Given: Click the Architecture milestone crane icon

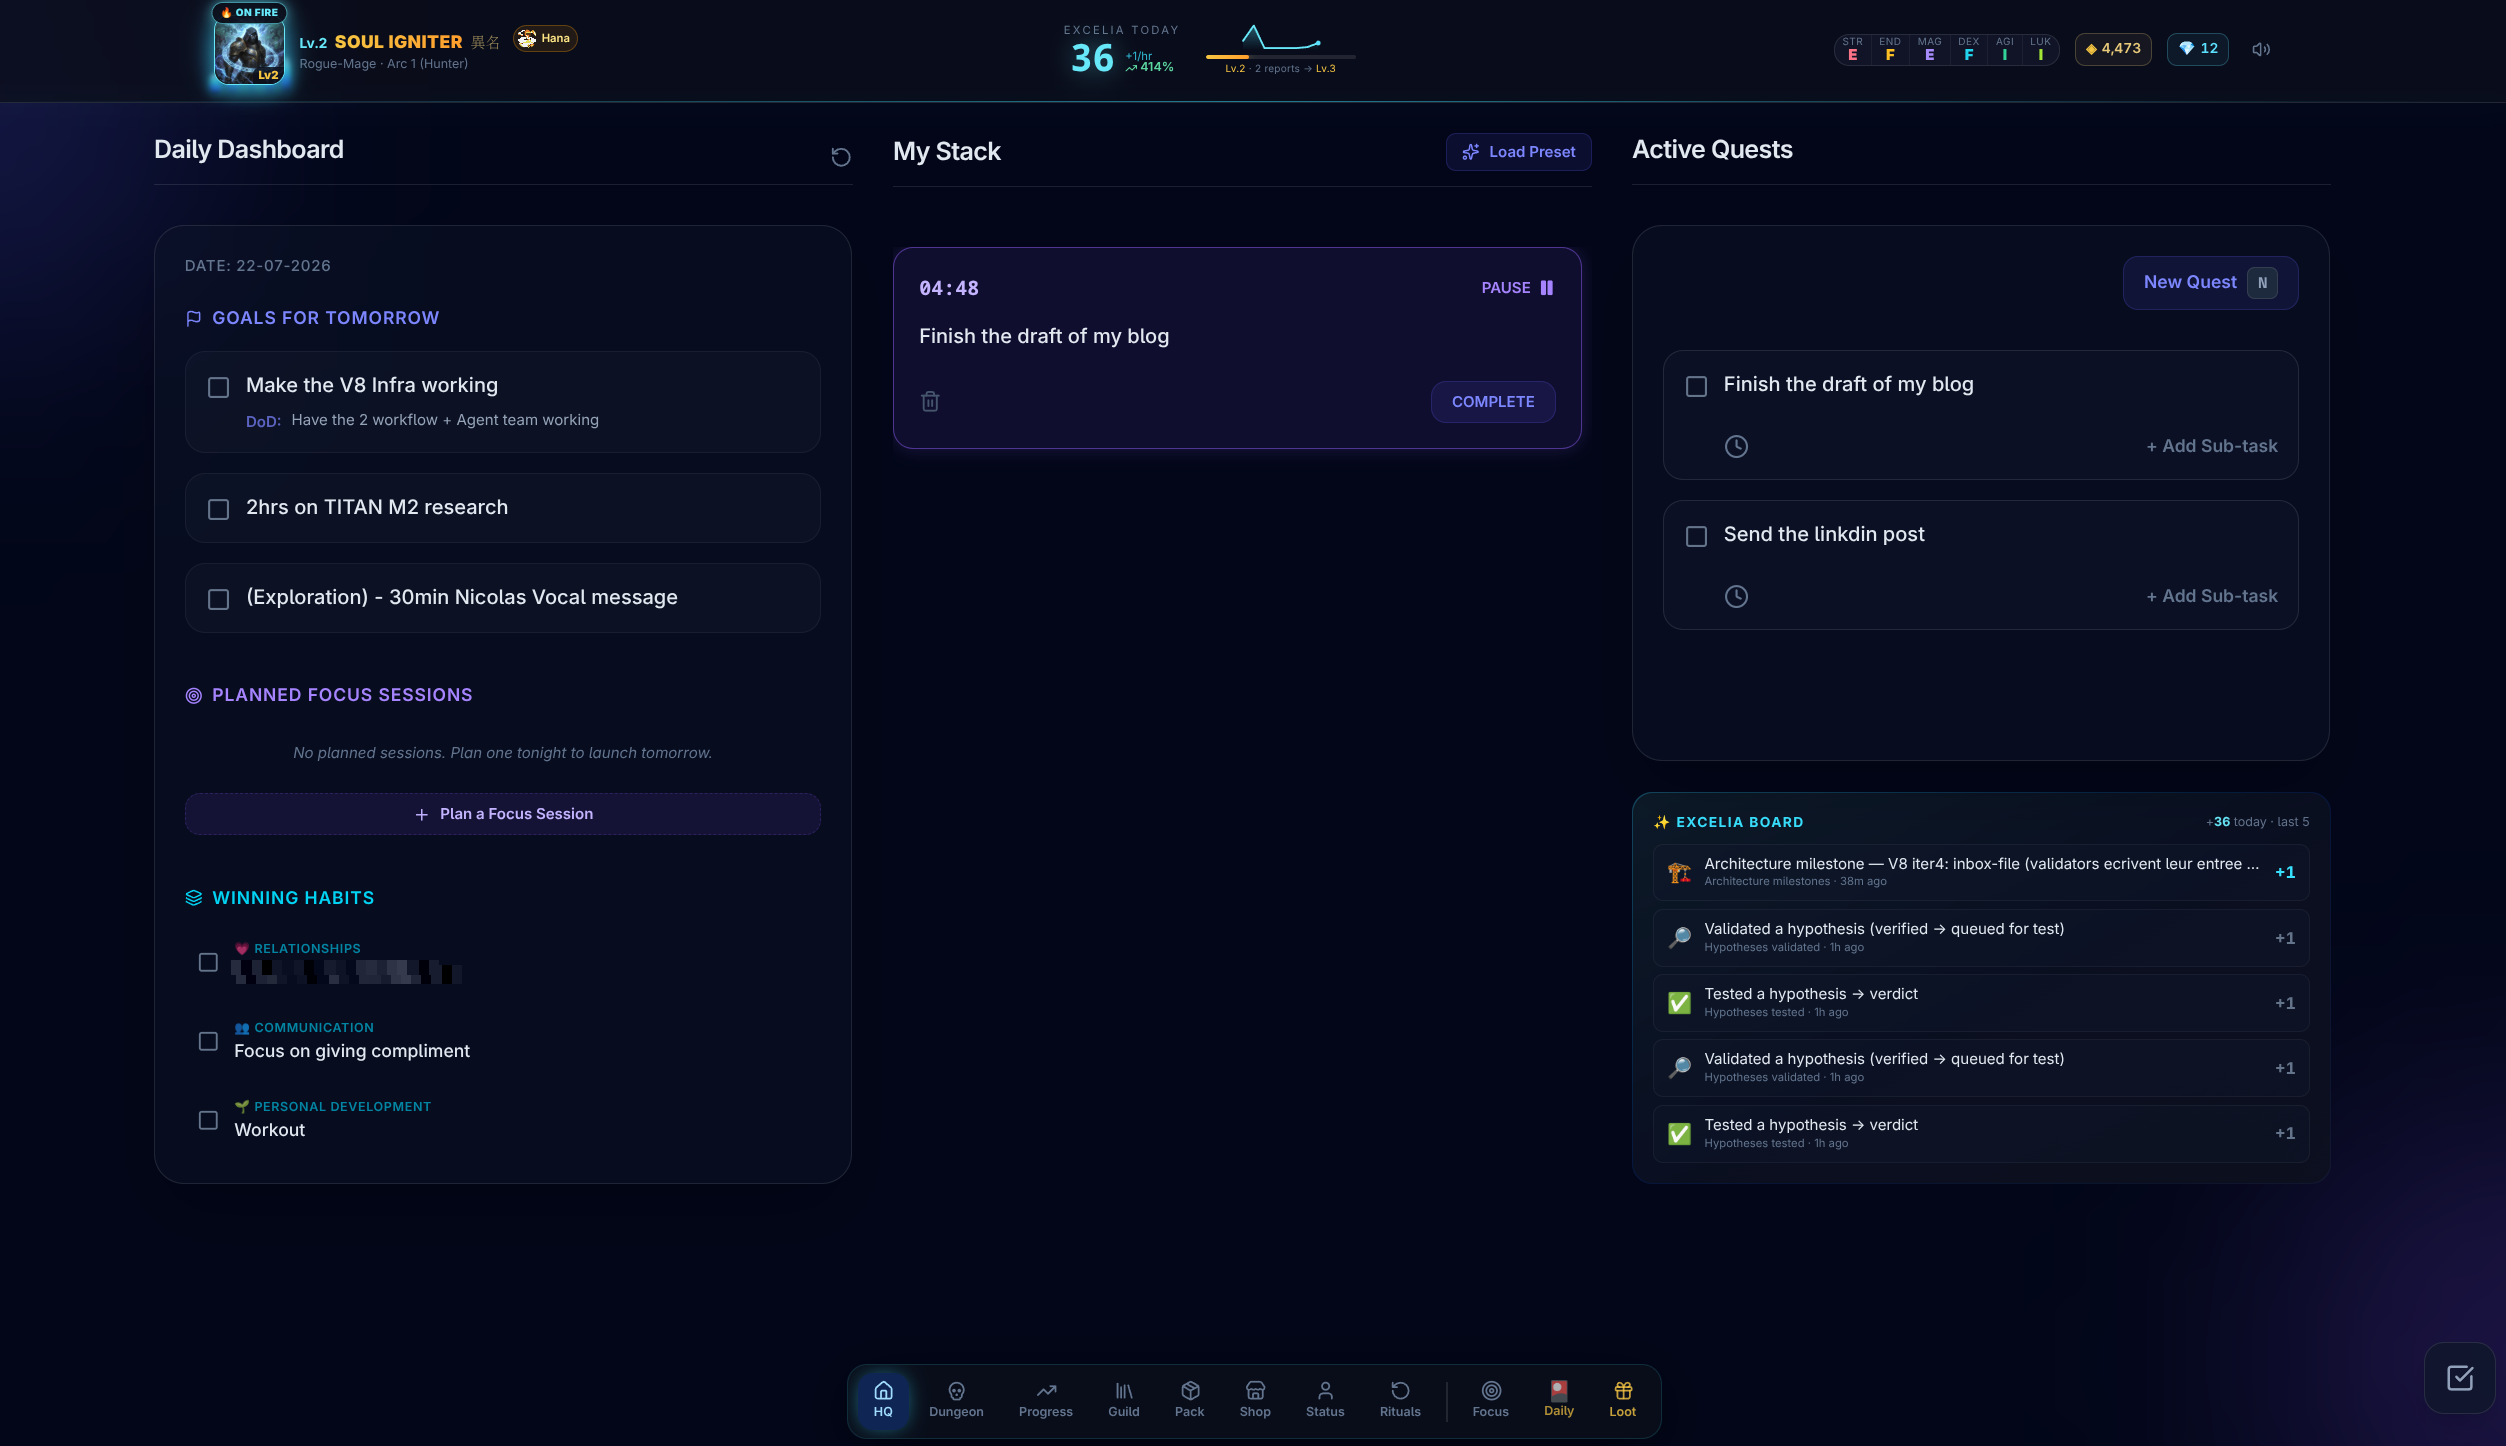Looking at the screenshot, I should coord(1680,872).
